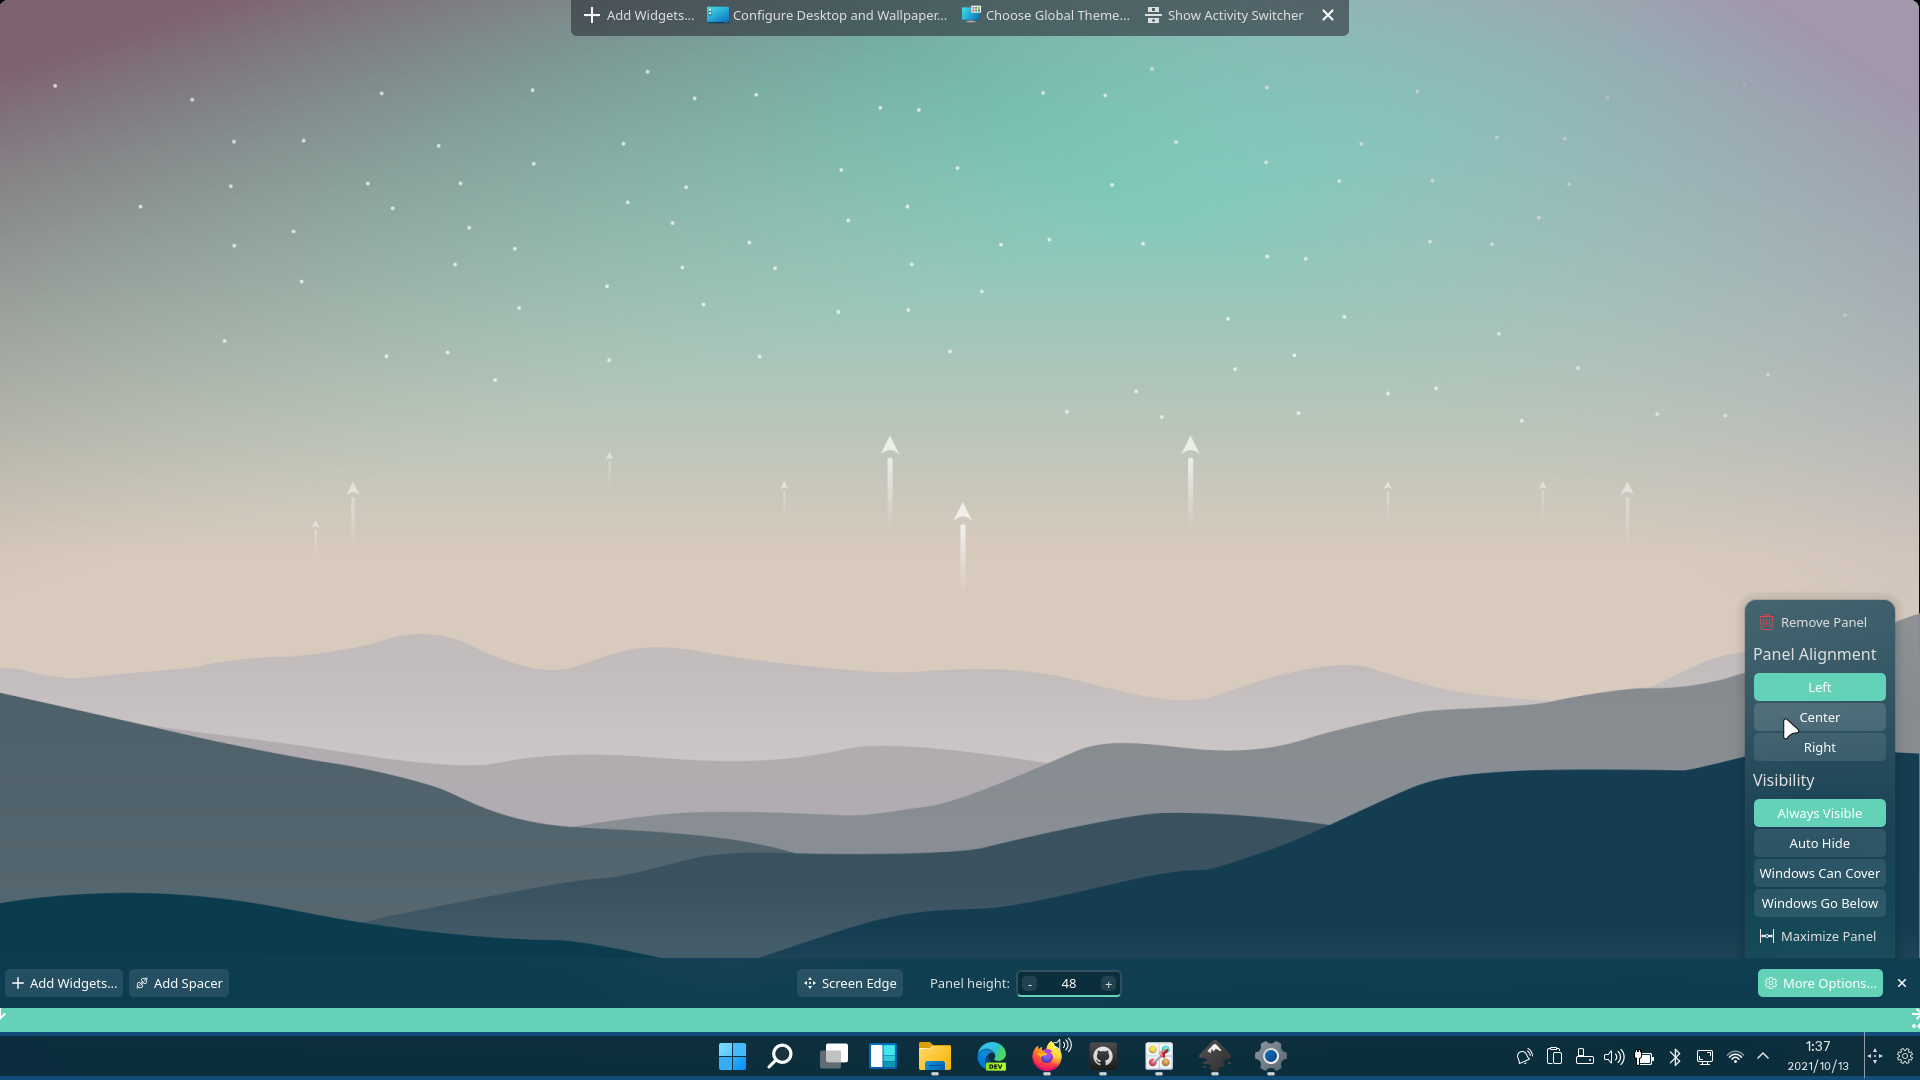Screen dimensions: 1920x1080
Task: Set panel alignment to Right
Action: coord(1819,747)
